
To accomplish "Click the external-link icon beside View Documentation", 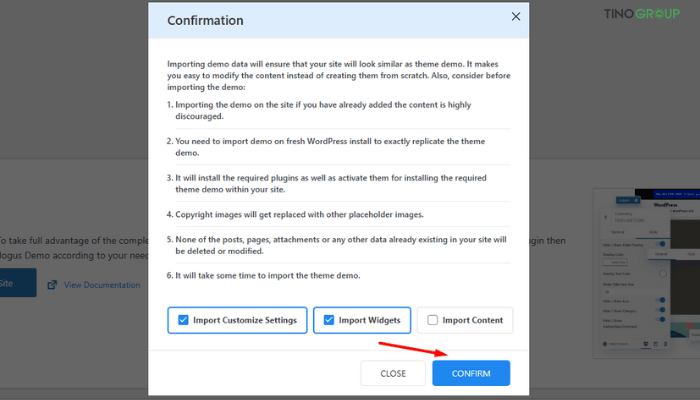I will (x=52, y=284).
